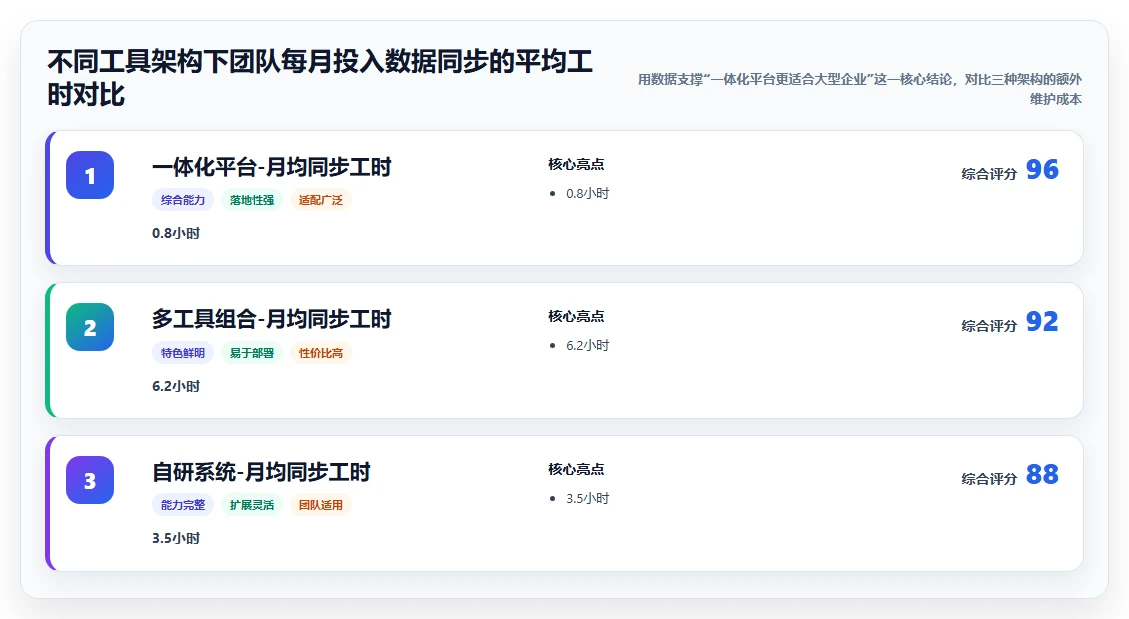Image resolution: width=1129 pixels, height=619 pixels.
Task: Select the 能力完整 tag
Action: [183, 505]
